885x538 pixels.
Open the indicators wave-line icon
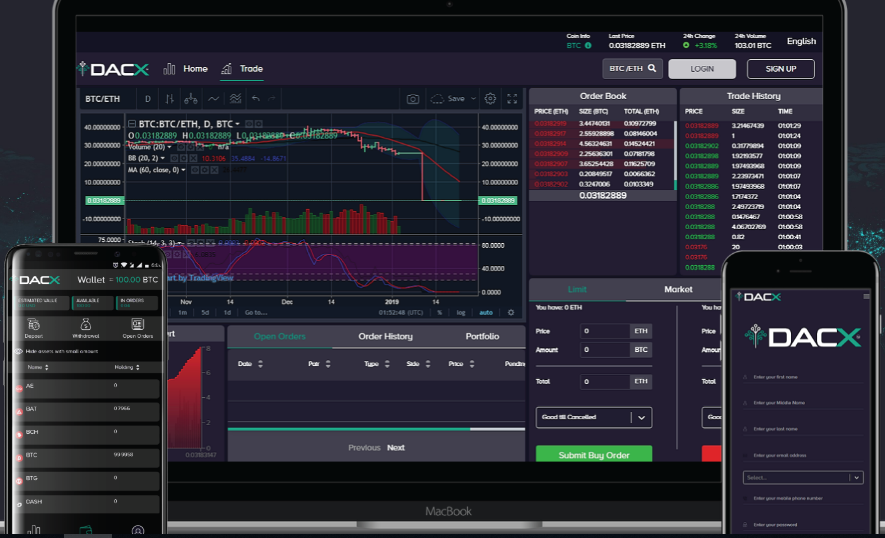213,99
